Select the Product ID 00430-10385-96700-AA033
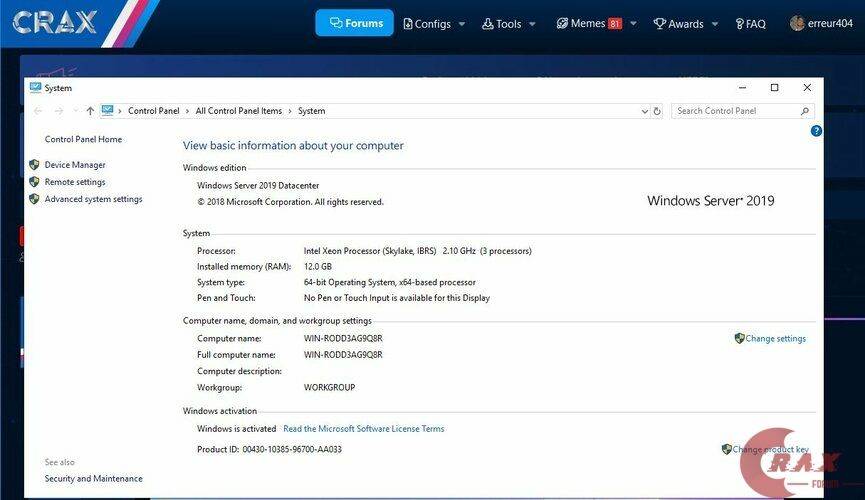 [x=292, y=449]
